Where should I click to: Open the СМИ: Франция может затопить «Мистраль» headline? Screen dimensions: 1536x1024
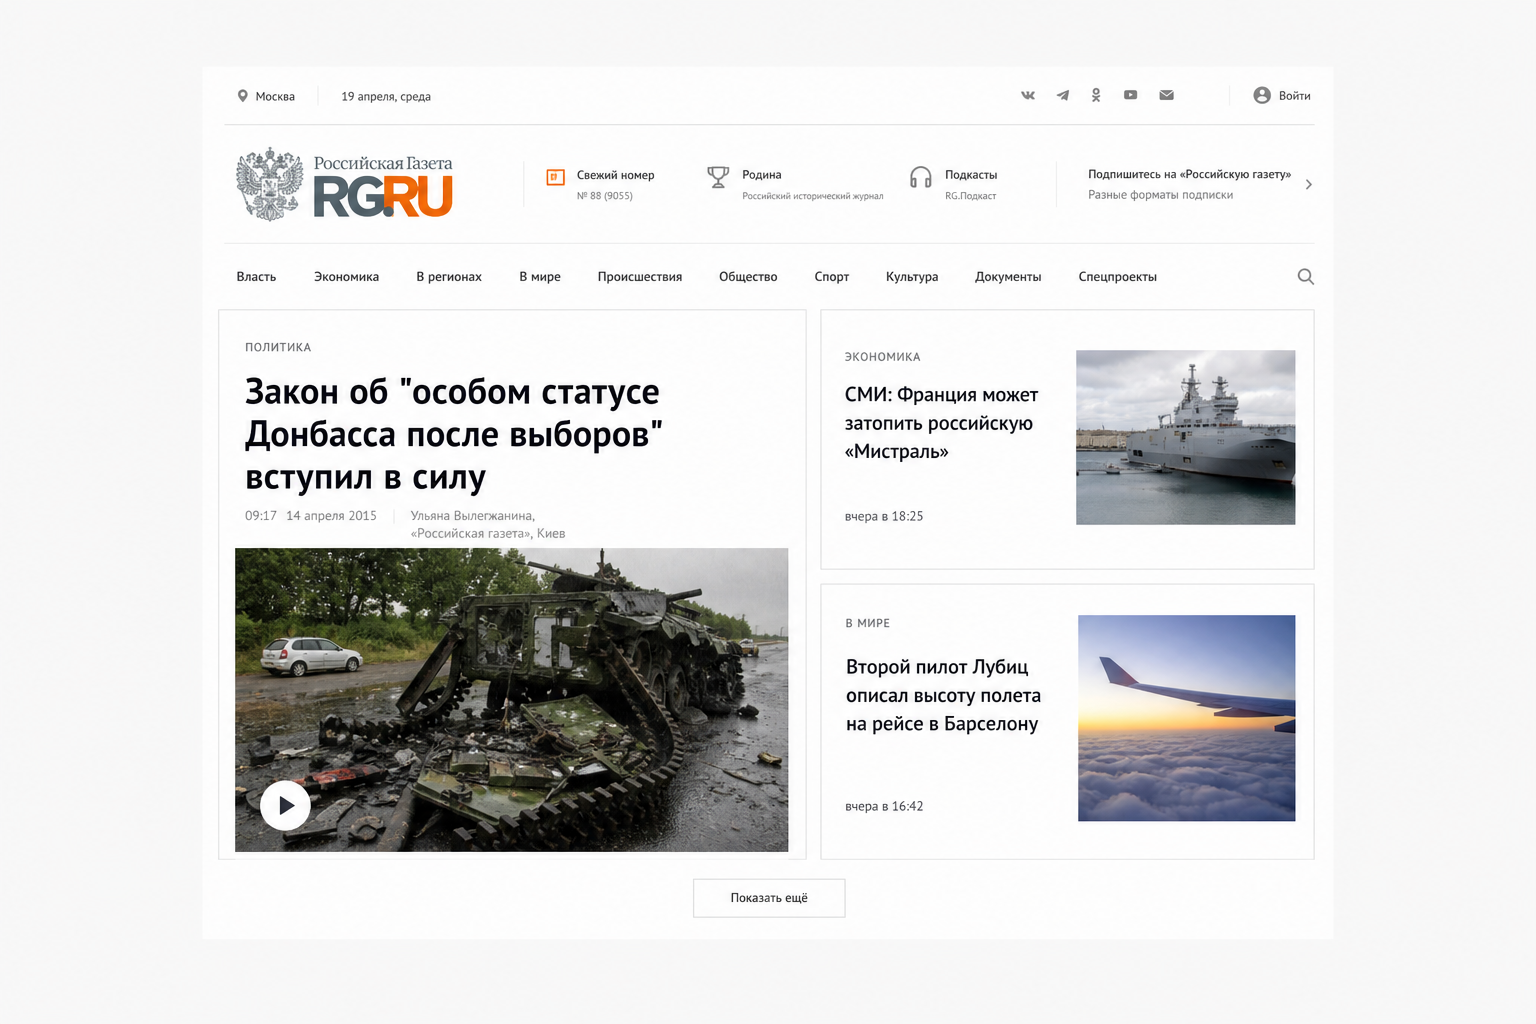[x=941, y=423]
